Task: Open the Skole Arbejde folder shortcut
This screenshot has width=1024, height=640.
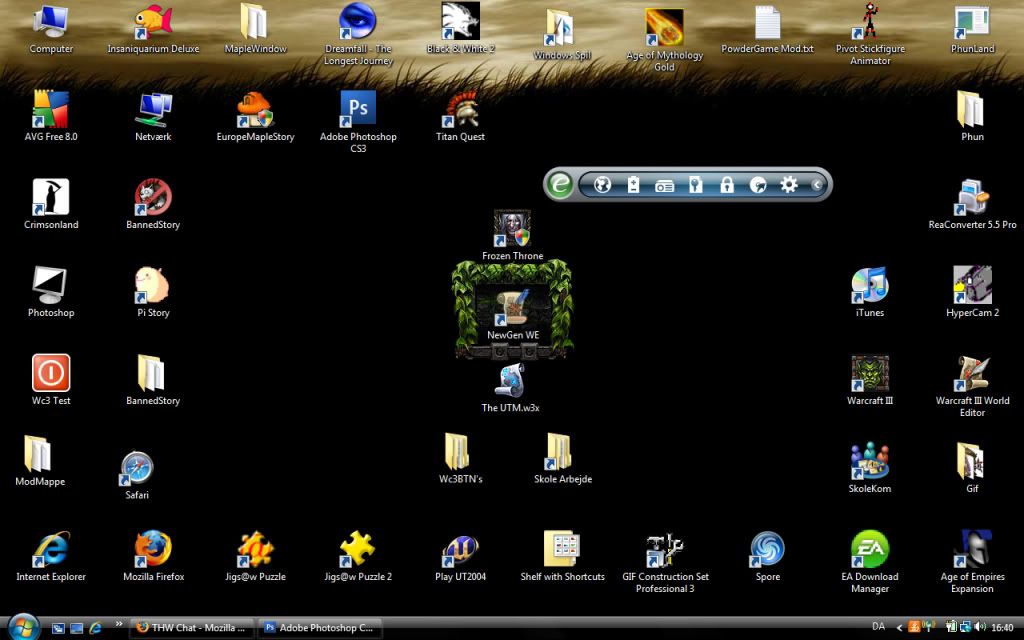Action: (x=563, y=458)
